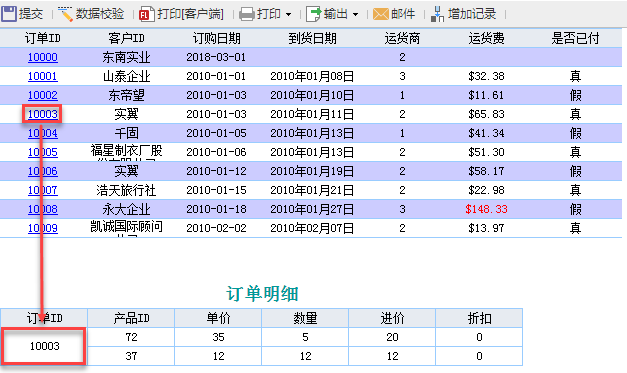Viewport: 627px width, 373px height.
Task: Select the 运货费 column header
Action: pos(486,38)
